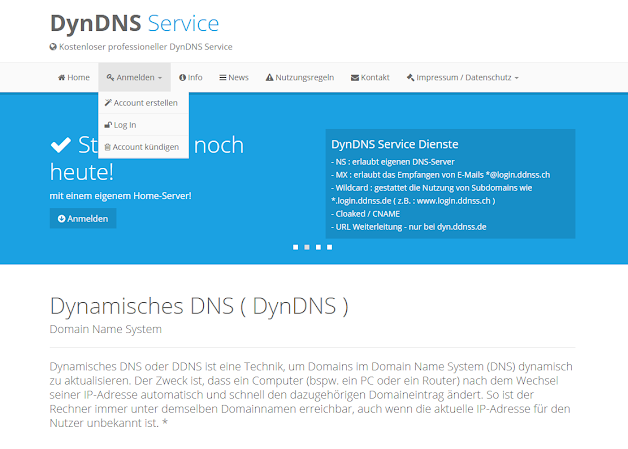The width and height of the screenshot is (628, 449).
Task: Open the Kontakt page
Action: (370, 77)
